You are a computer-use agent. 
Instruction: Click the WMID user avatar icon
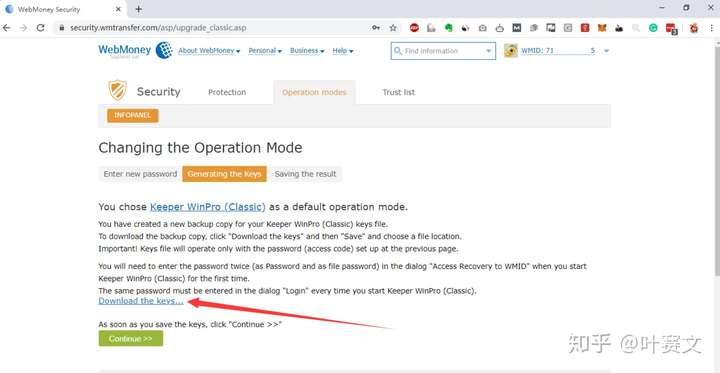click(x=511, y=51)
